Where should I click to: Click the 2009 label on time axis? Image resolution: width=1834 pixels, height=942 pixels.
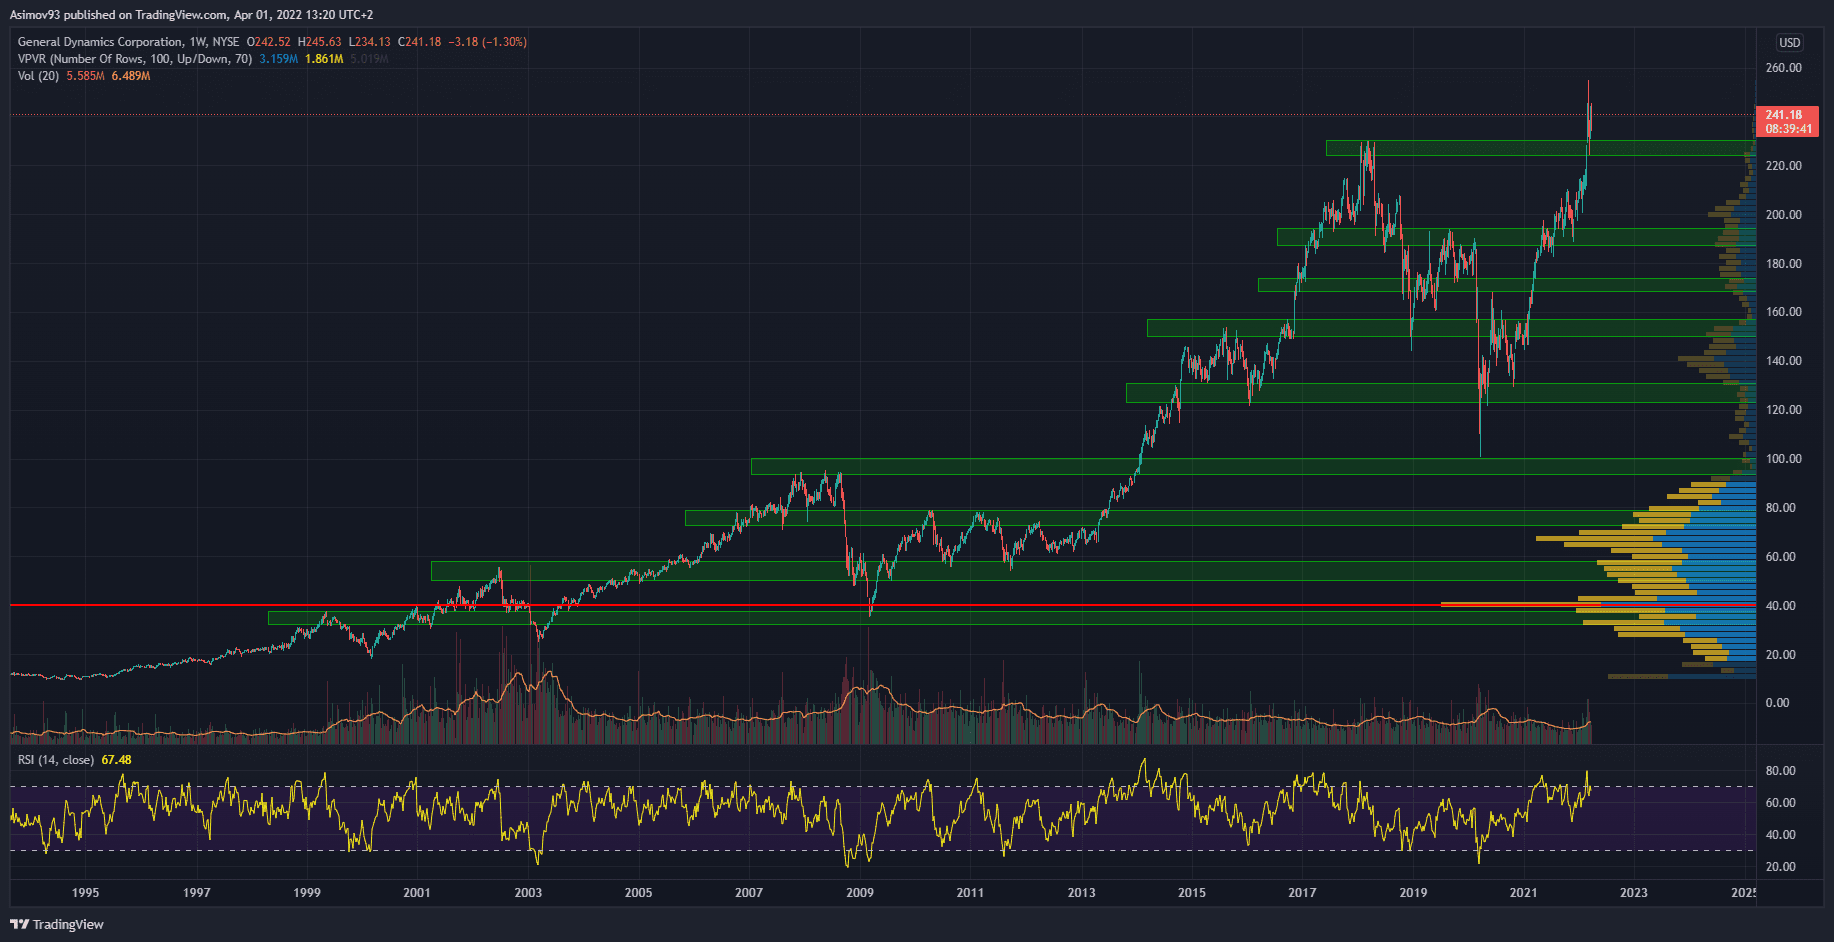click(x=859, y=892)
